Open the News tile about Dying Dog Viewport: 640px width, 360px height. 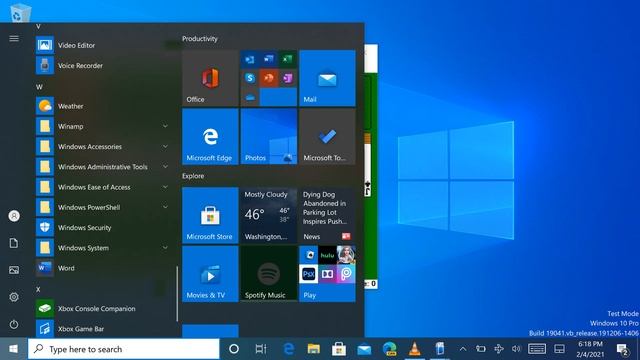[x=327, y=216]
